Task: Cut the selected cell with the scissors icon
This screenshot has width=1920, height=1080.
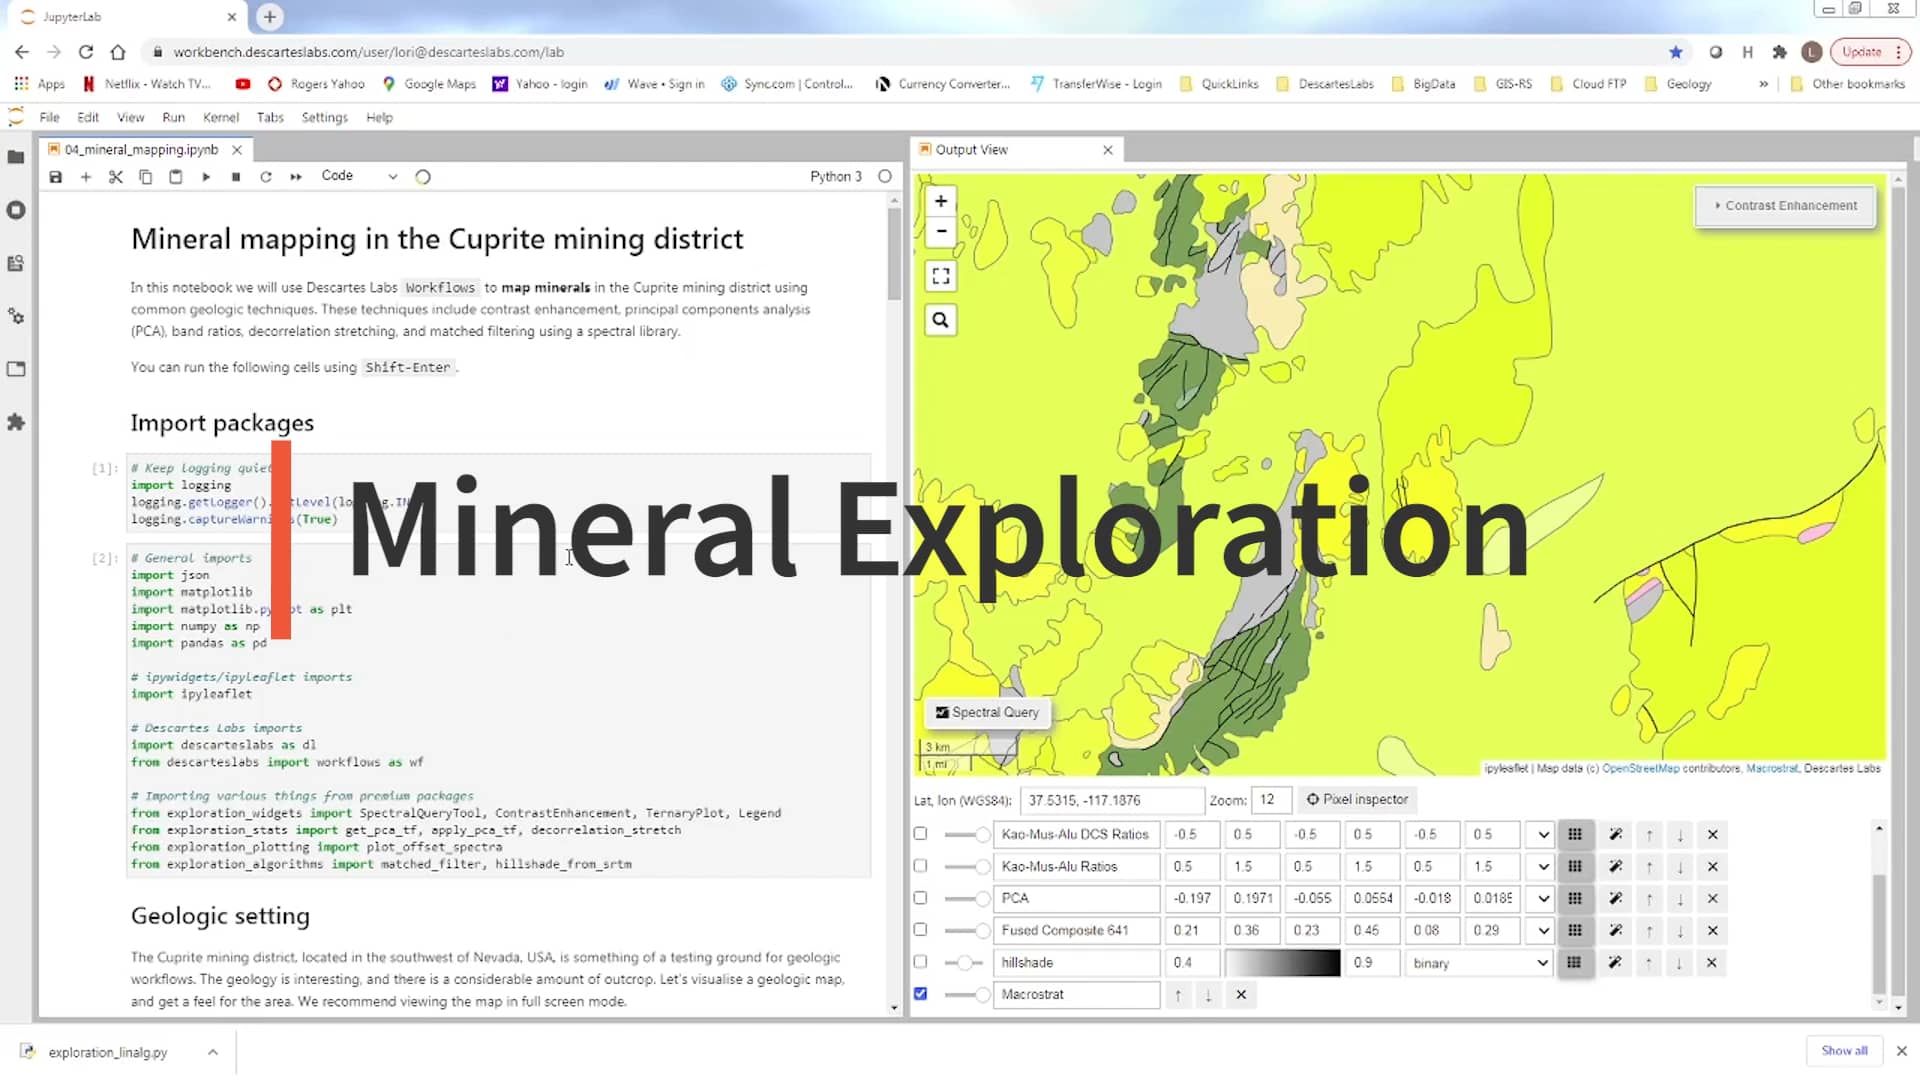Action: [115, 176]
